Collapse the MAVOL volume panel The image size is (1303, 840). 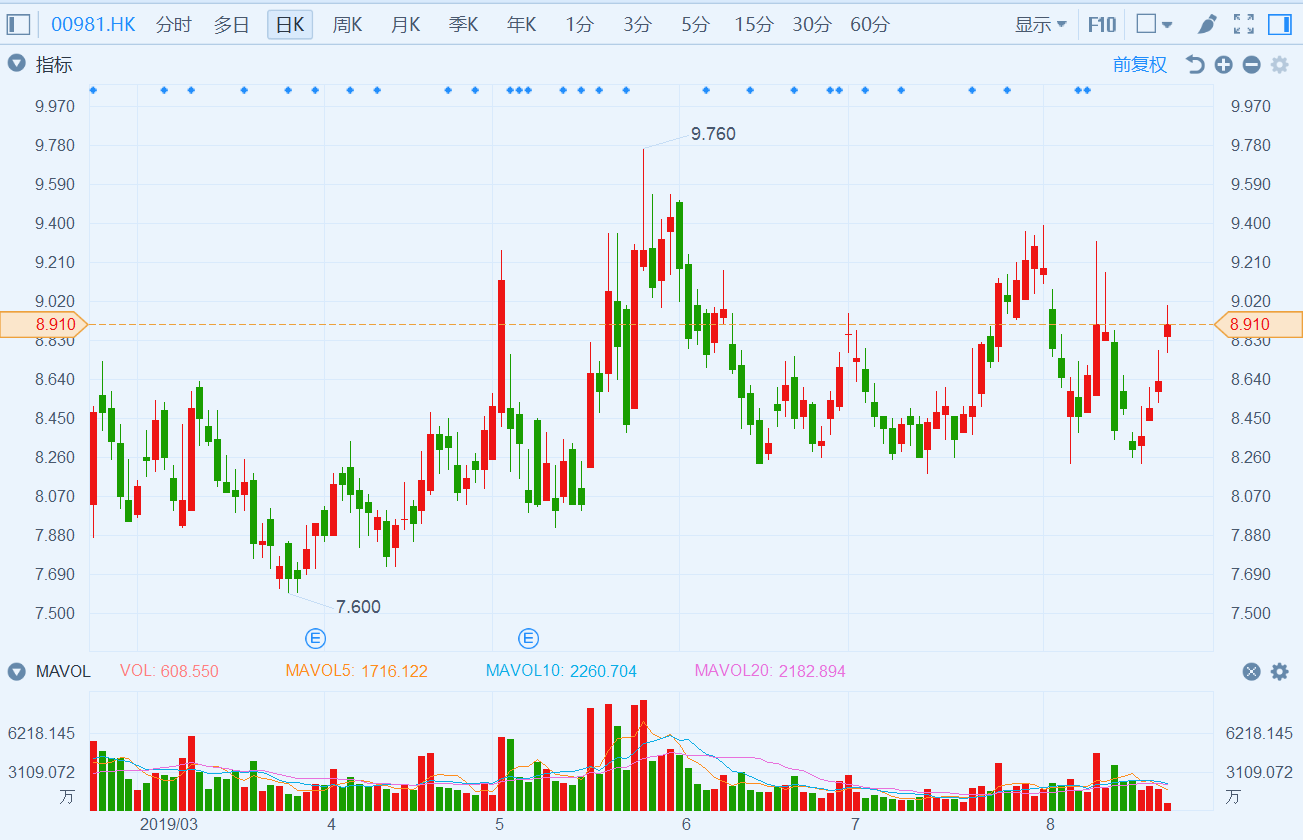click(x=16, y=671)
